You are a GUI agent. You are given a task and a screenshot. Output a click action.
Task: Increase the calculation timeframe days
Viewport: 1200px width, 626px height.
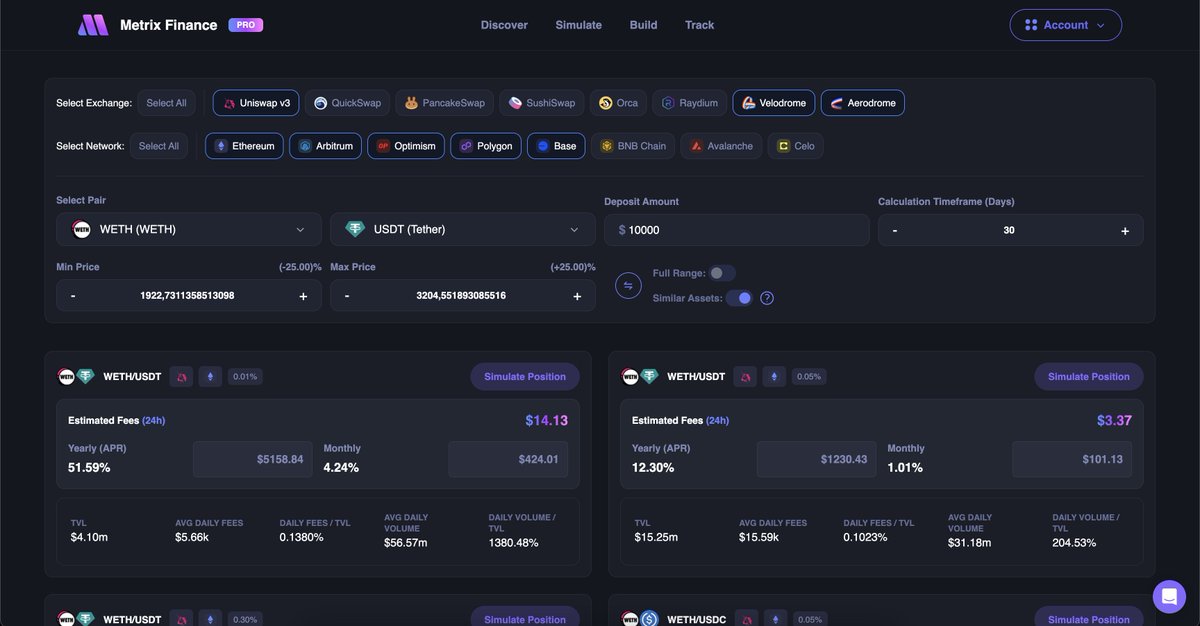pyautogui.click(x=1125, y=230)
